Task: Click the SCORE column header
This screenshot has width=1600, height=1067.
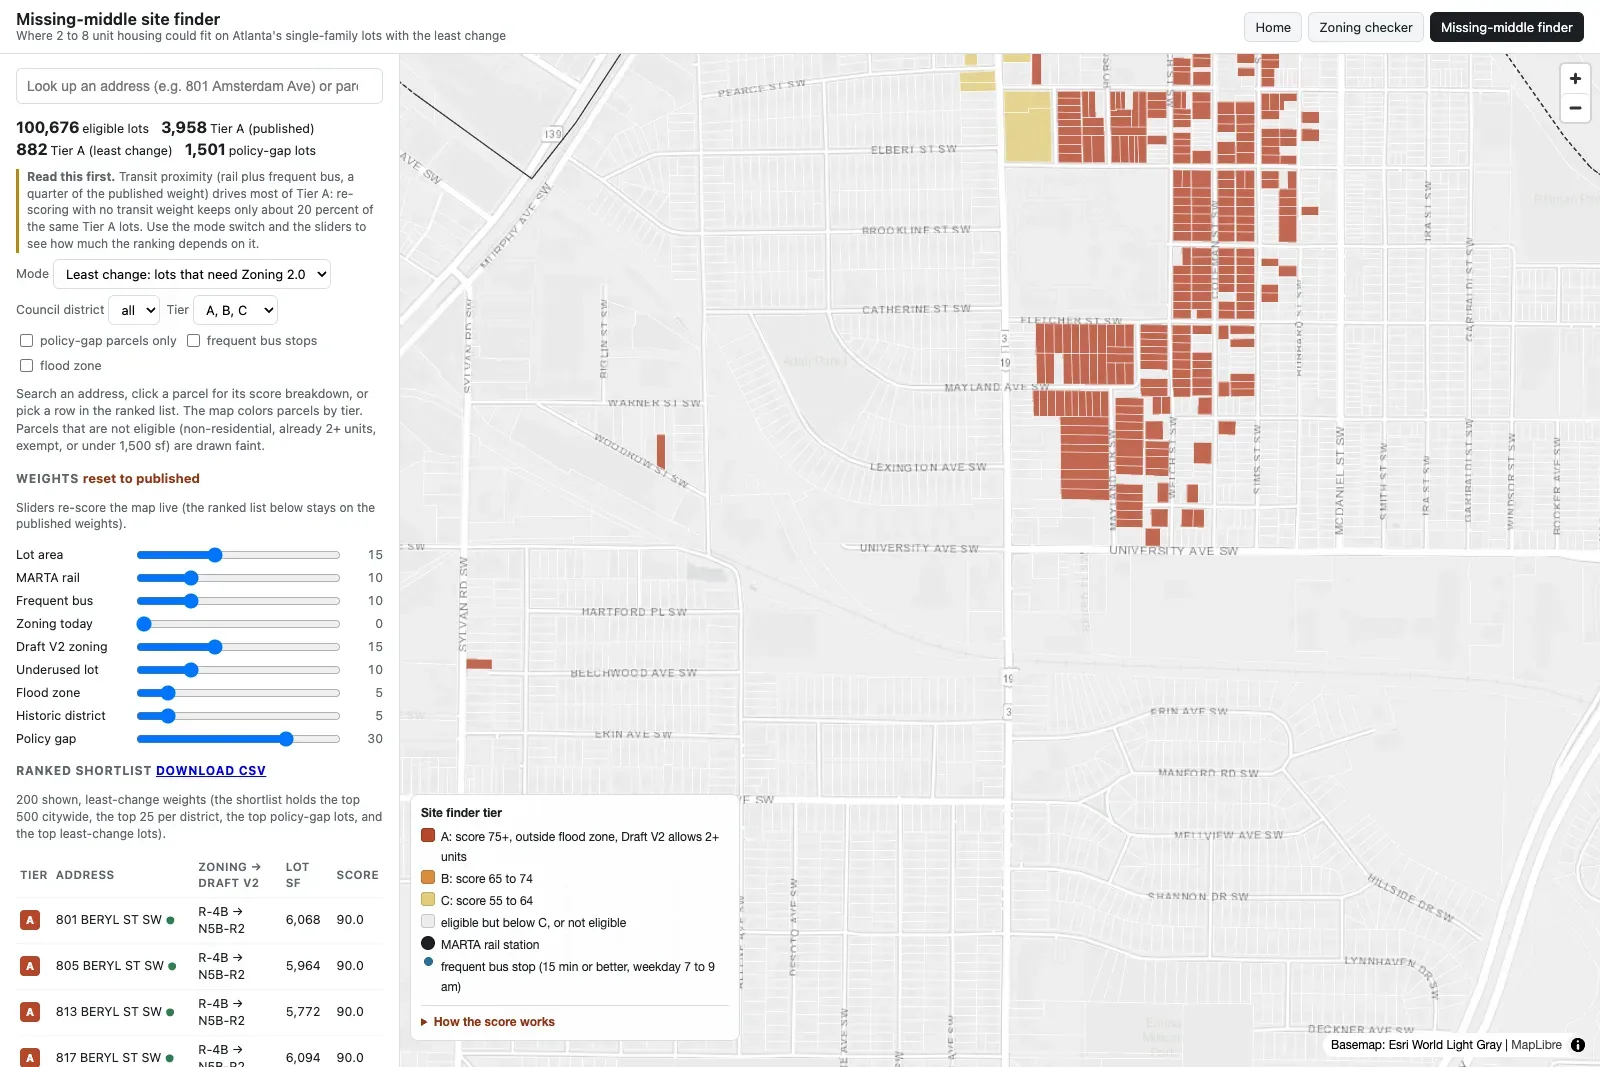Action: (357, 875)
